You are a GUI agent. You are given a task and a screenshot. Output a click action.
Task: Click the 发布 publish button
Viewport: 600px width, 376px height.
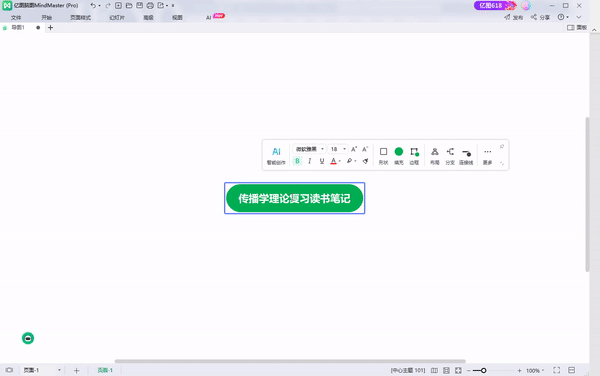(x=514, y=17)
